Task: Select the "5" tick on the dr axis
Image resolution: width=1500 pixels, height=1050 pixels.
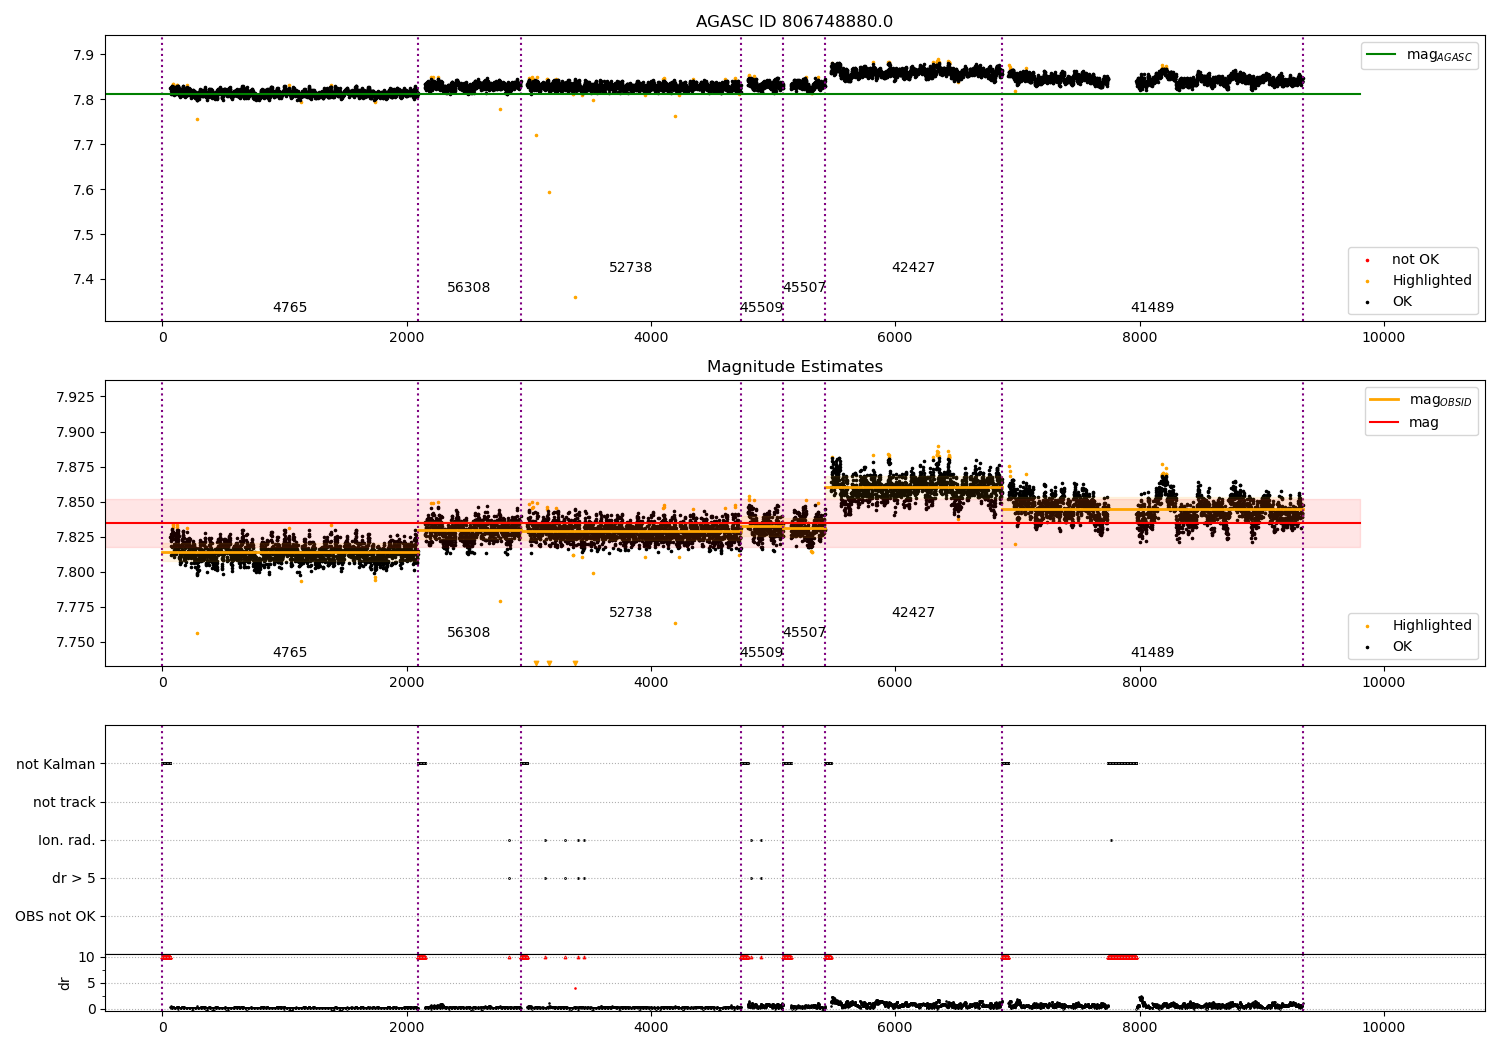Action: click(x=91, y=983)
